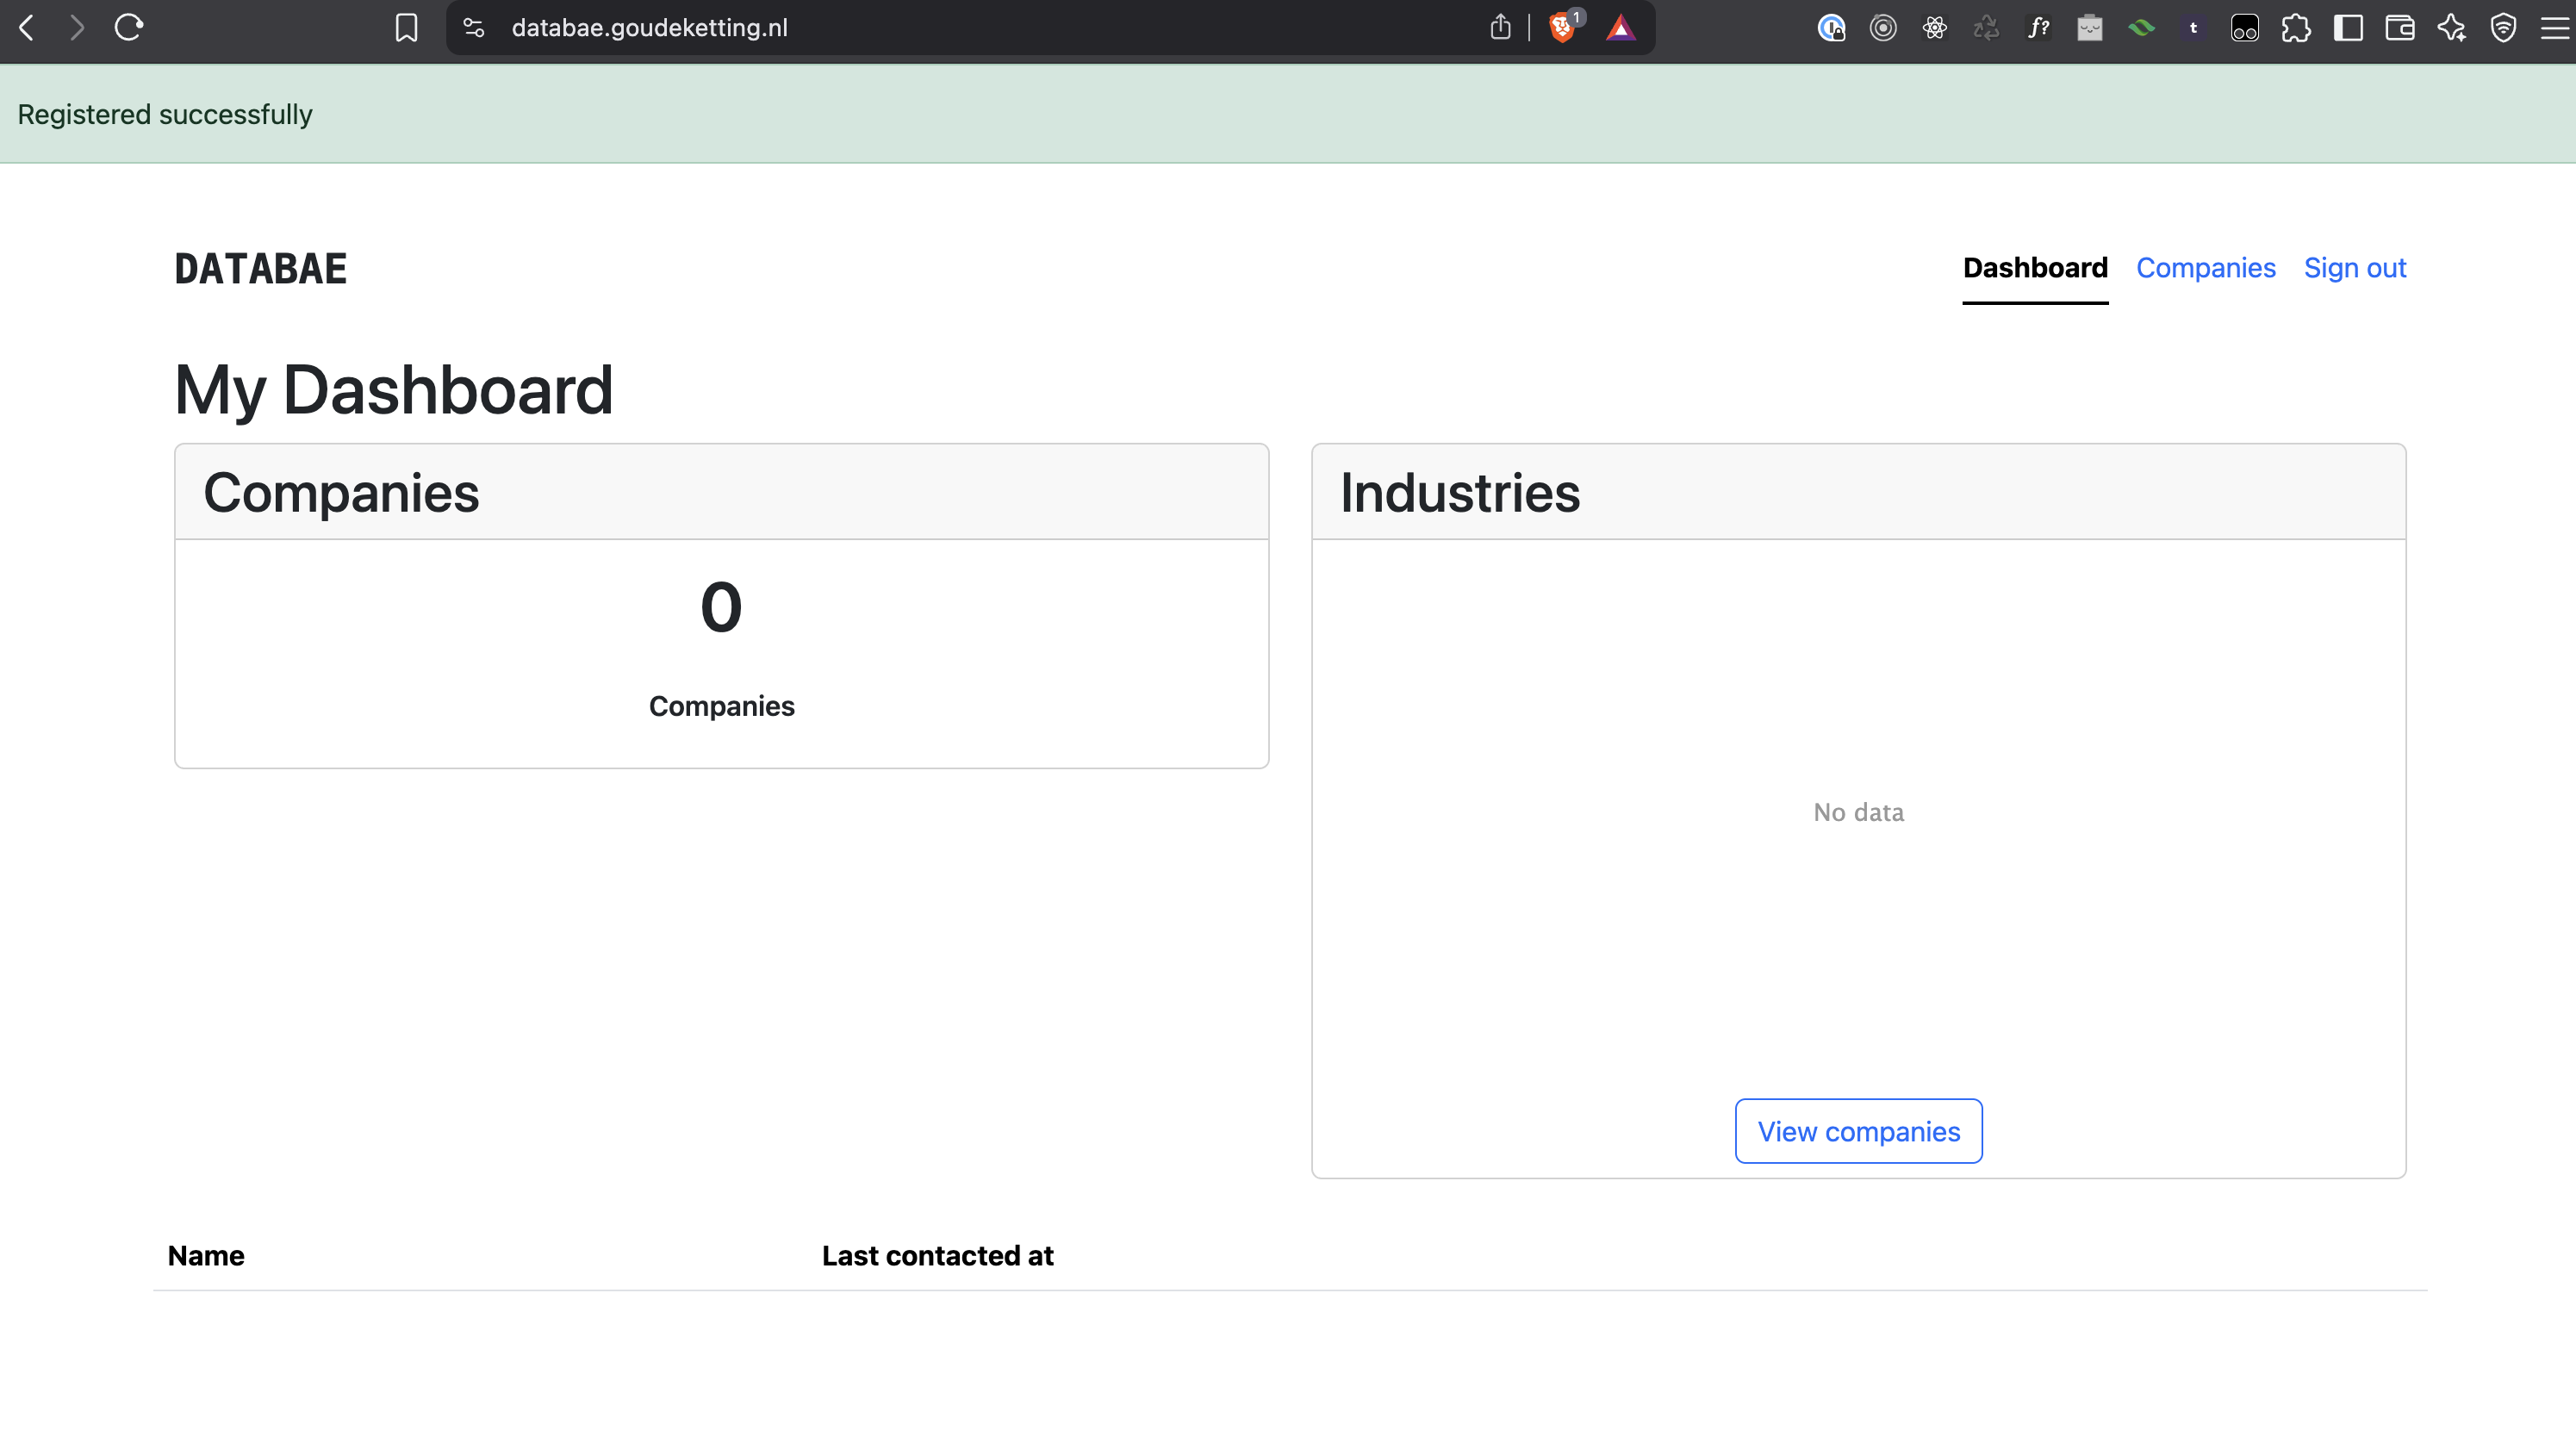Select the Dashboard nav tab
This screenshot has width=2576, height=1430.
[x=2035, y=268]
